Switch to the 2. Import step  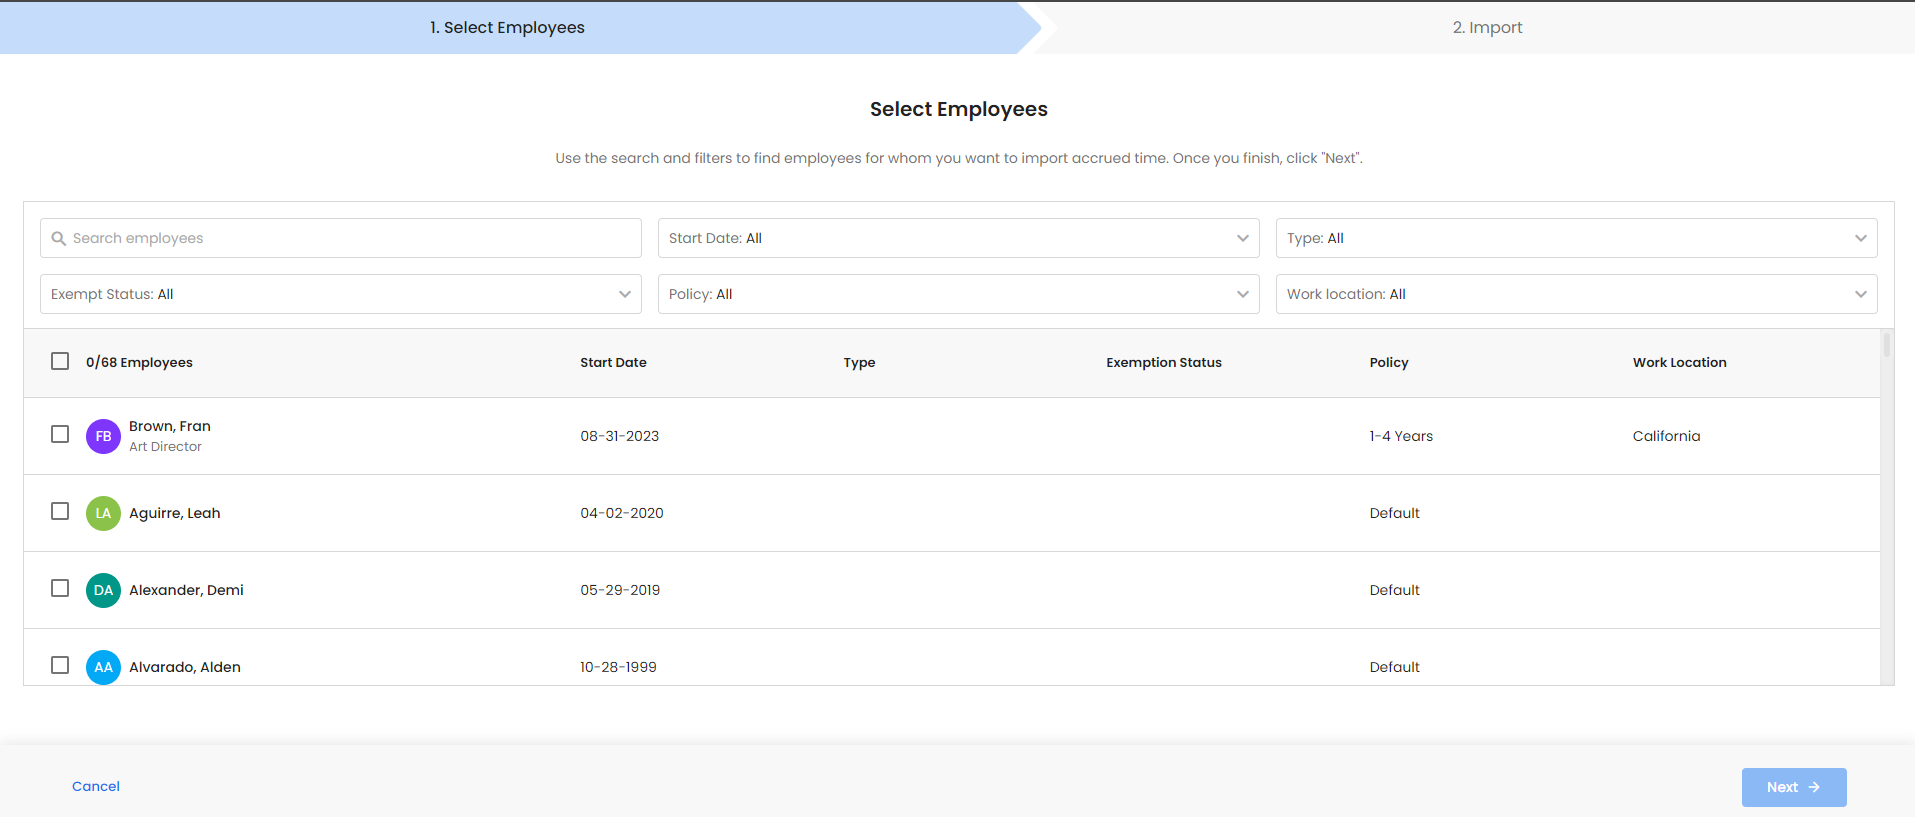[x=1487, y=27]
